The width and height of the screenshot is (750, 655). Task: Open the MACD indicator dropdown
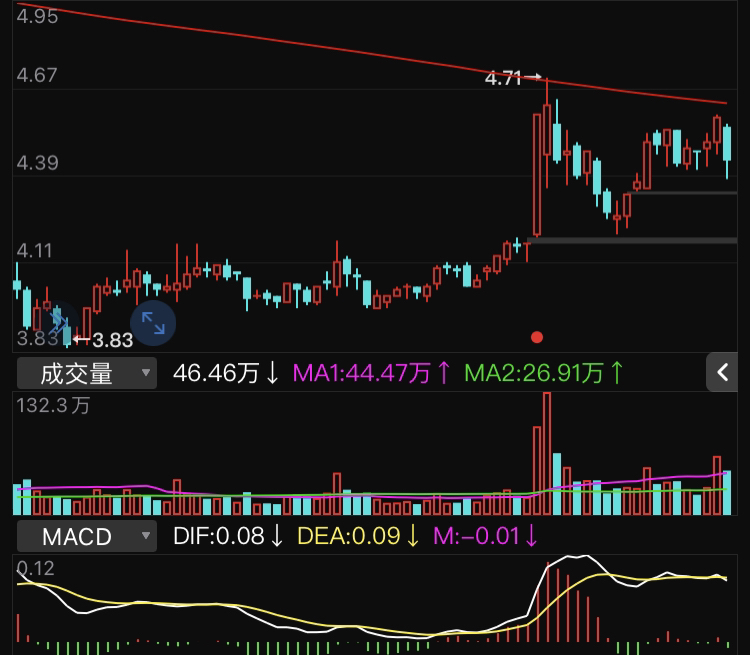point(87,536)
